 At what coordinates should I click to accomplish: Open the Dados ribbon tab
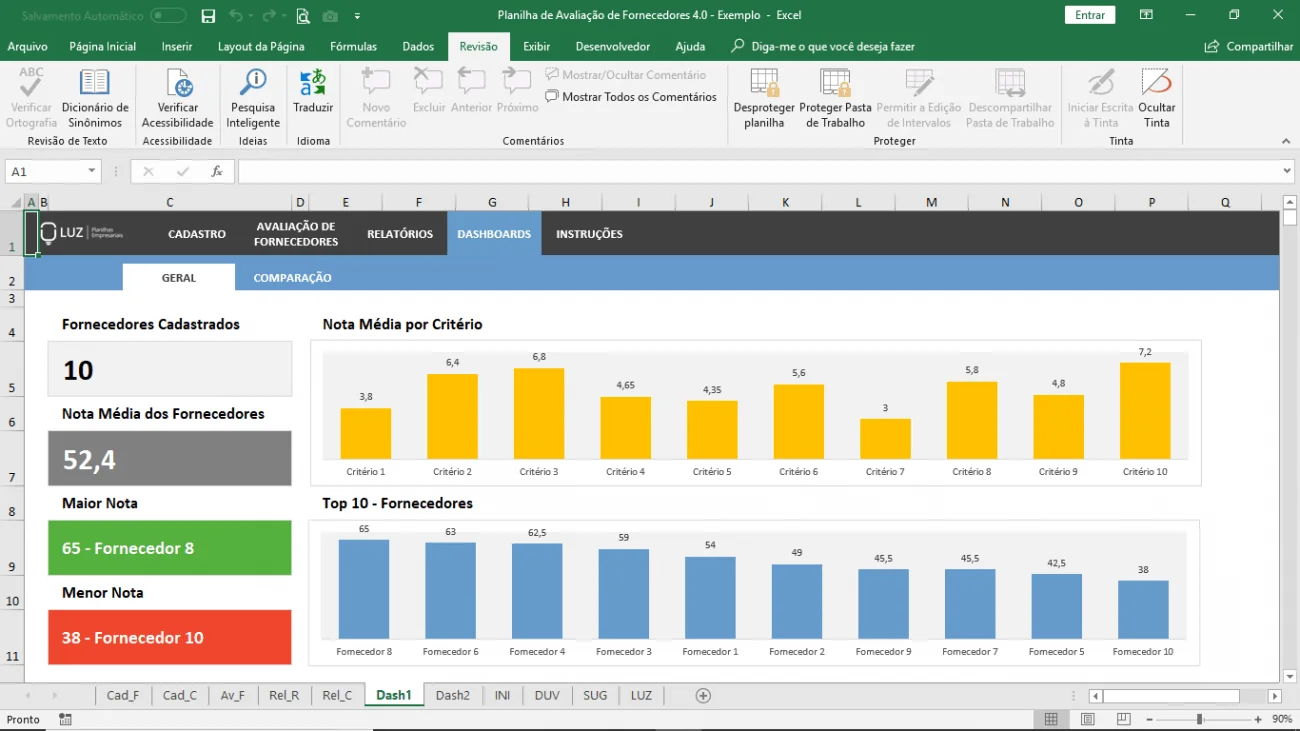(x=418, y=46)
